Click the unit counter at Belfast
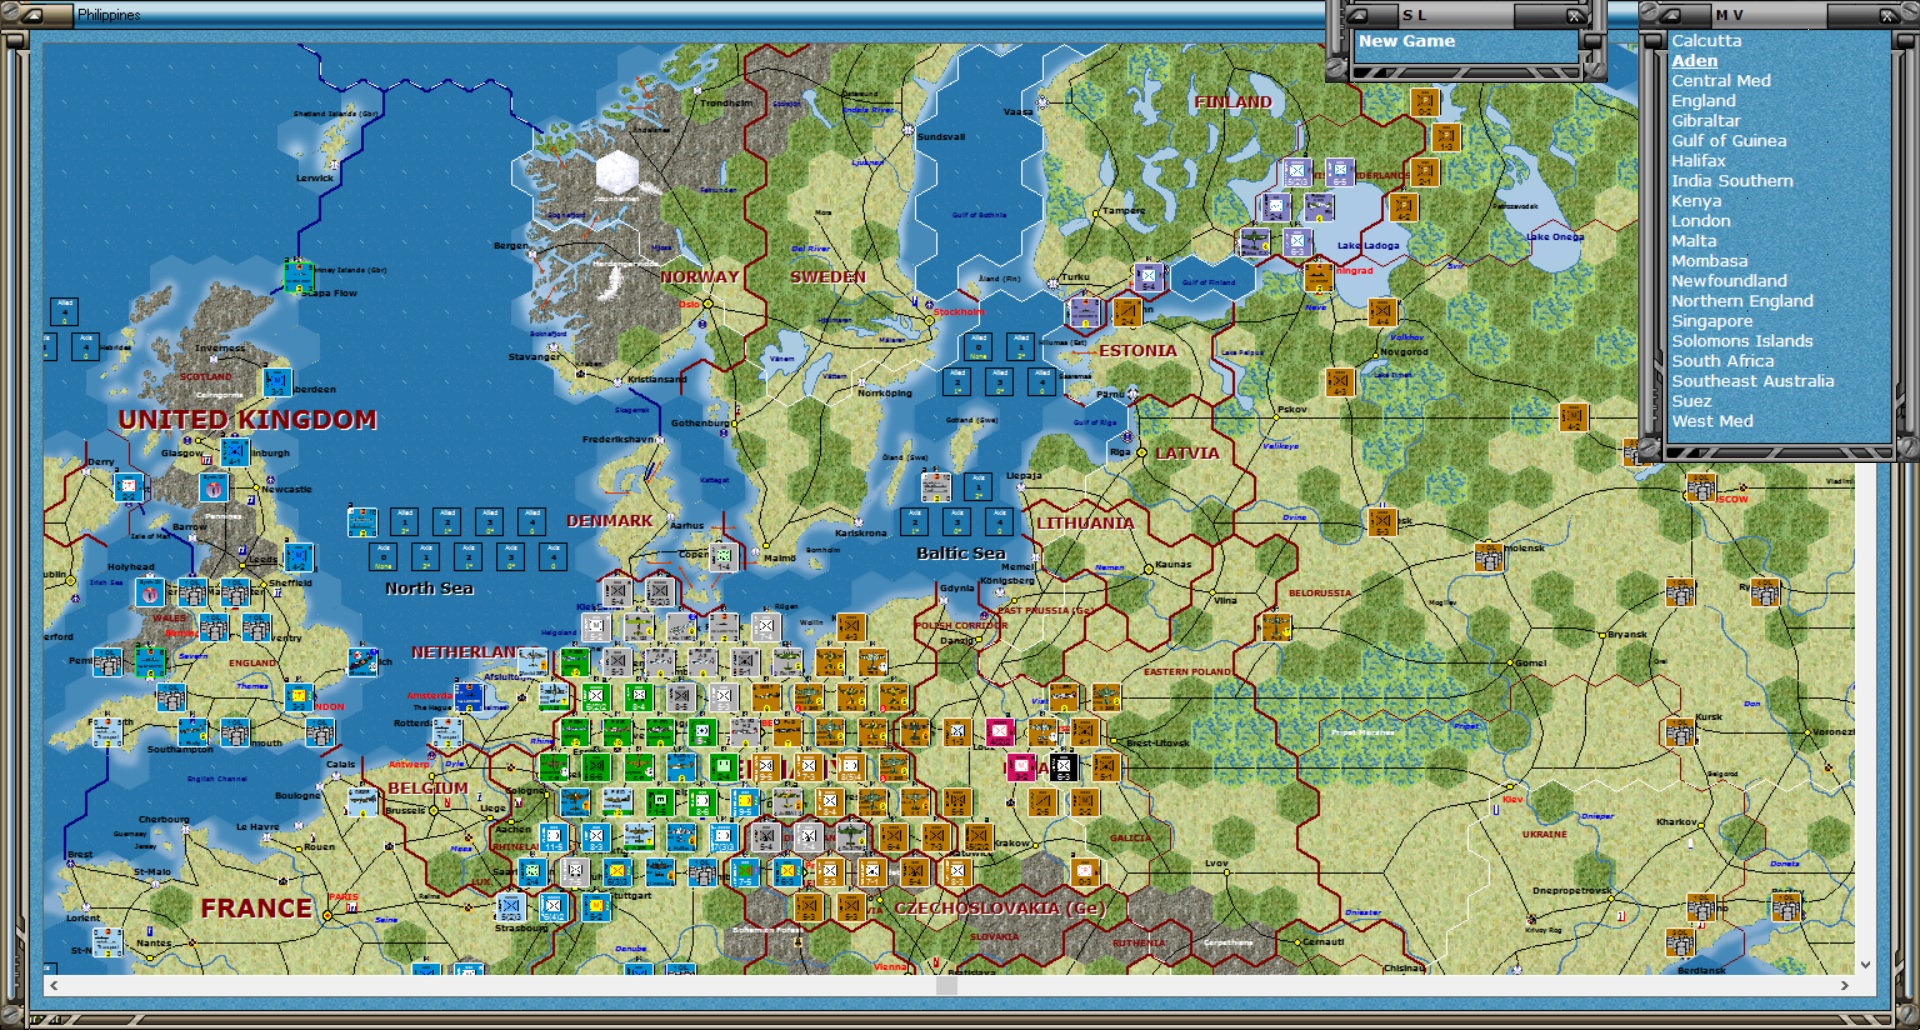 [128, 487]
